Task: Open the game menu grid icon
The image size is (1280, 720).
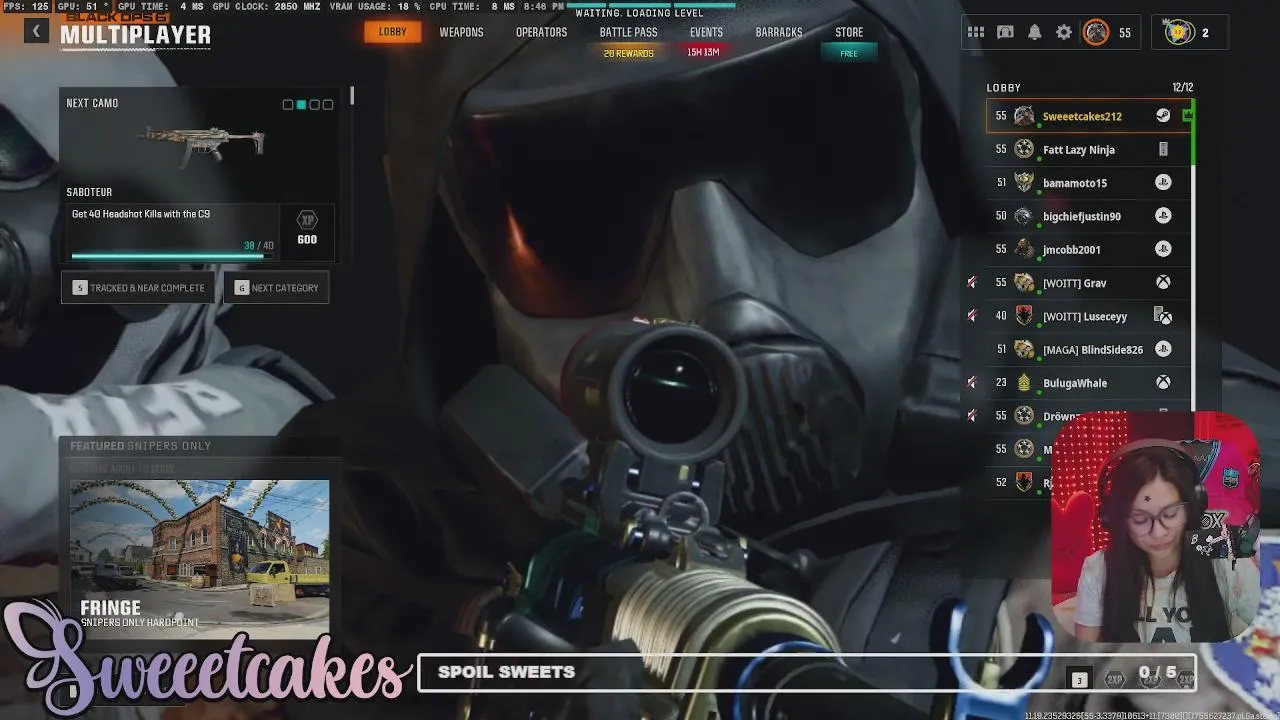Action: point(976,33)
